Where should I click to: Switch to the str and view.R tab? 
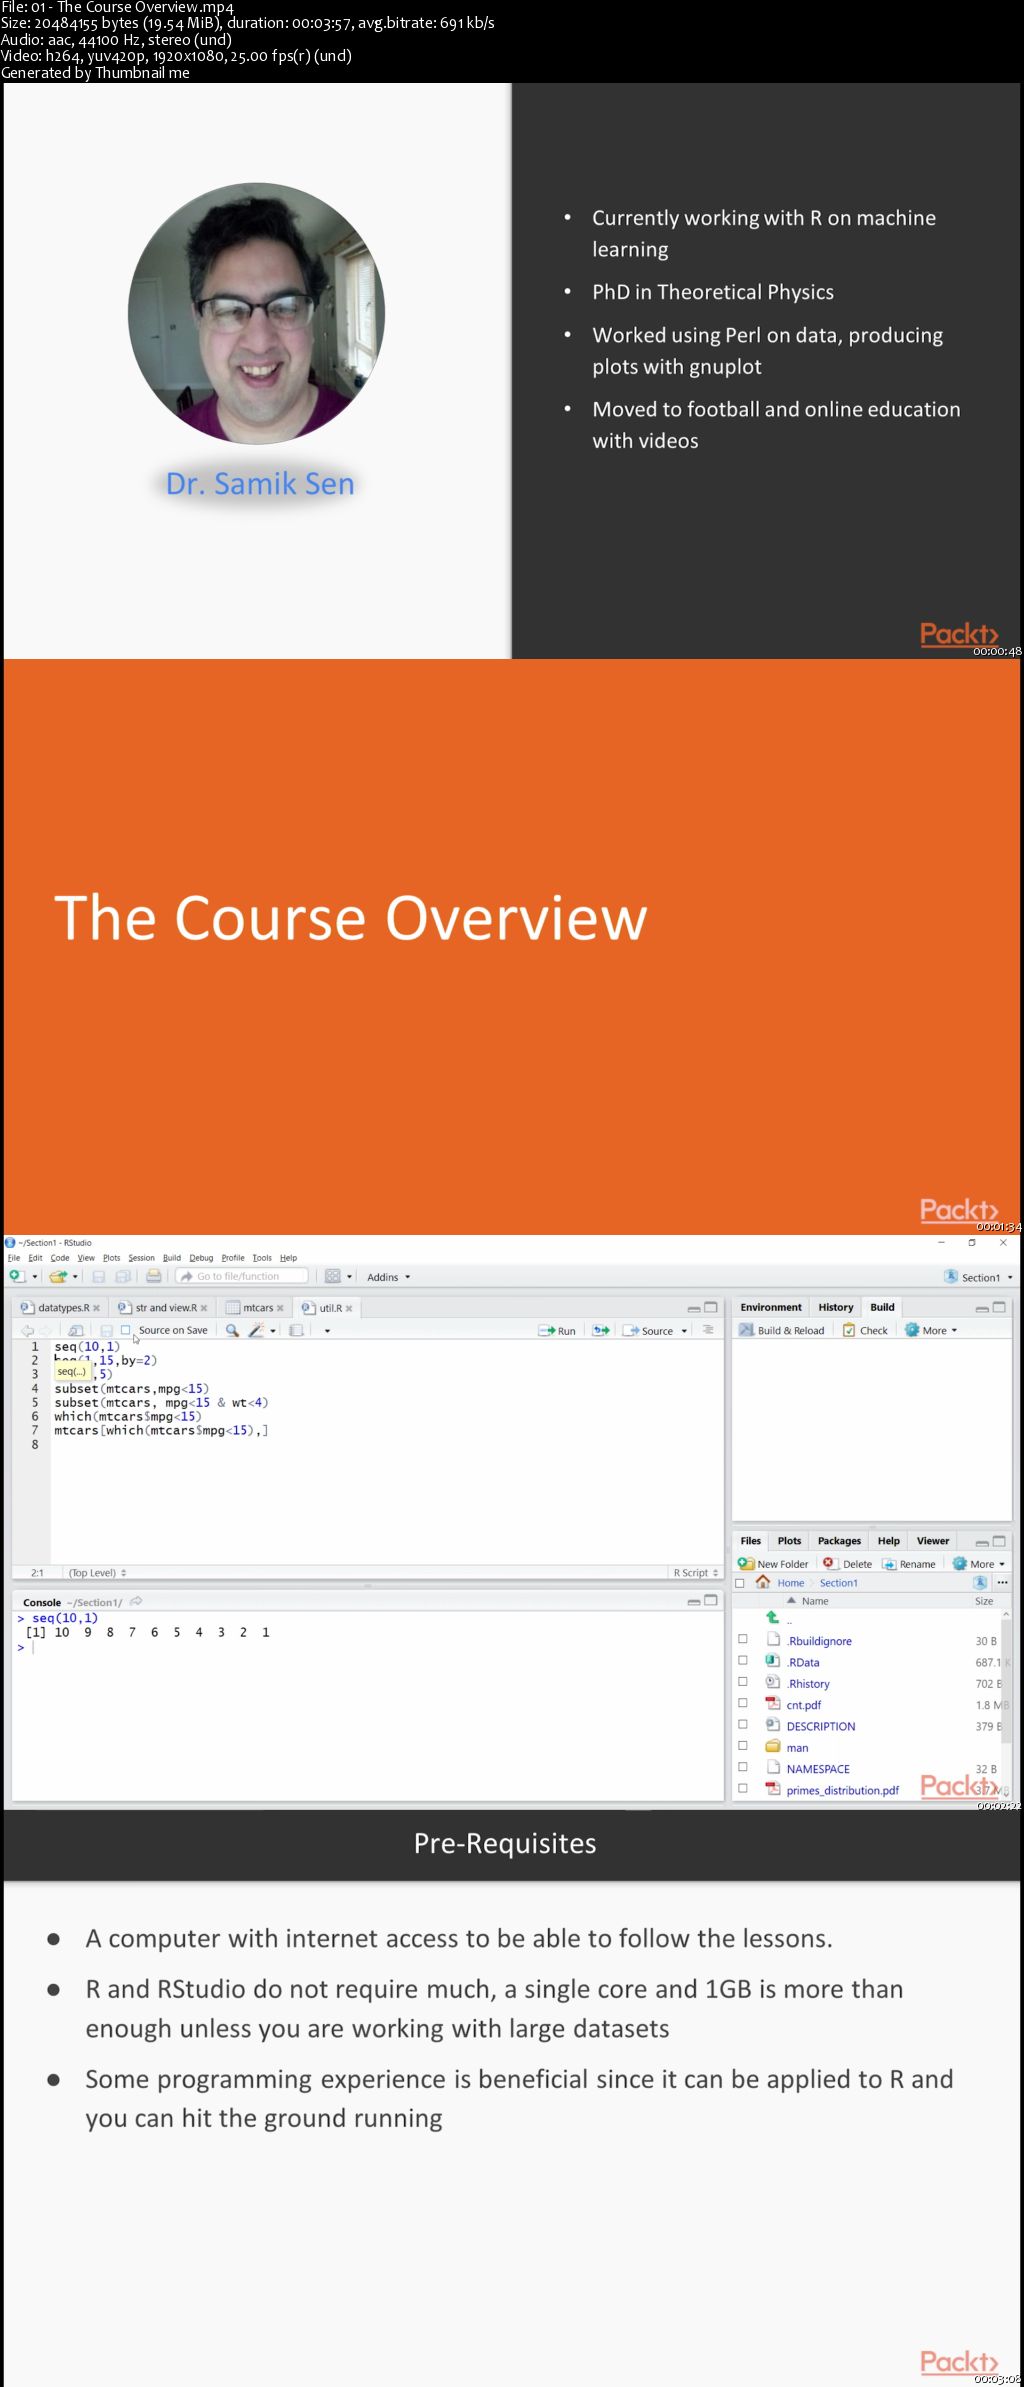[x=165, y=1308]
